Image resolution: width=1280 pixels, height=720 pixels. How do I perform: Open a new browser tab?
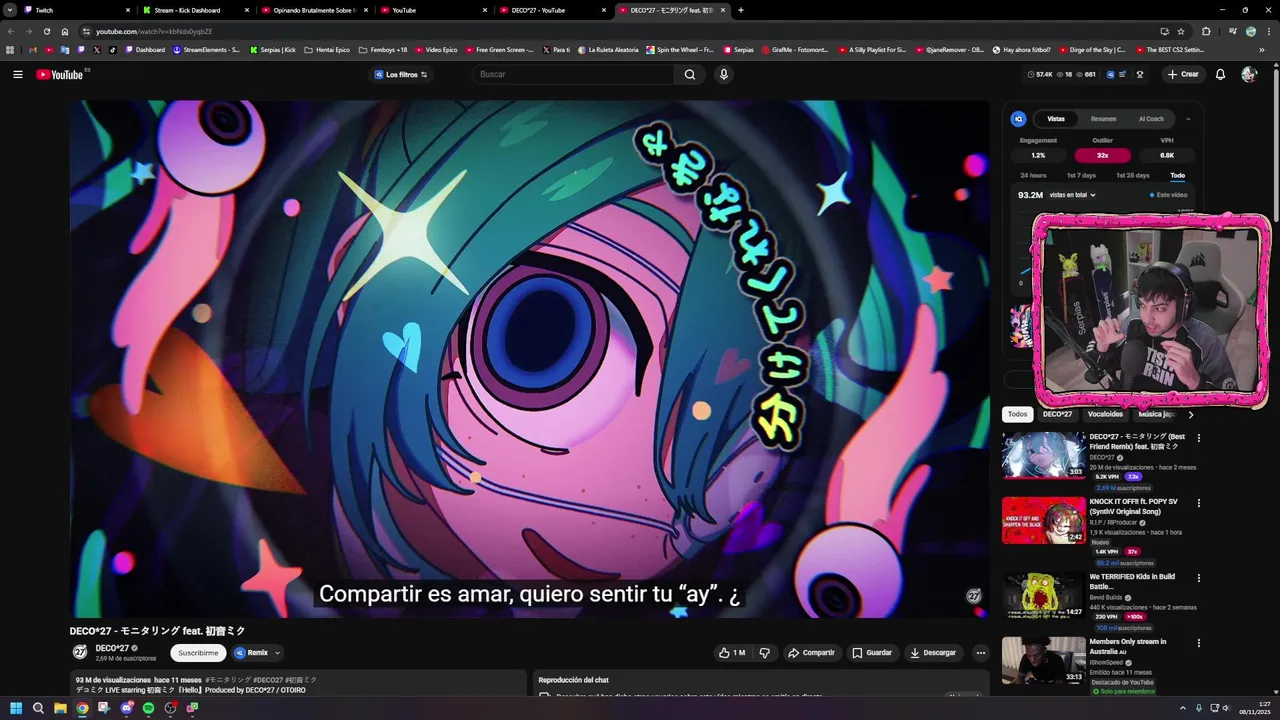(740, 10)
